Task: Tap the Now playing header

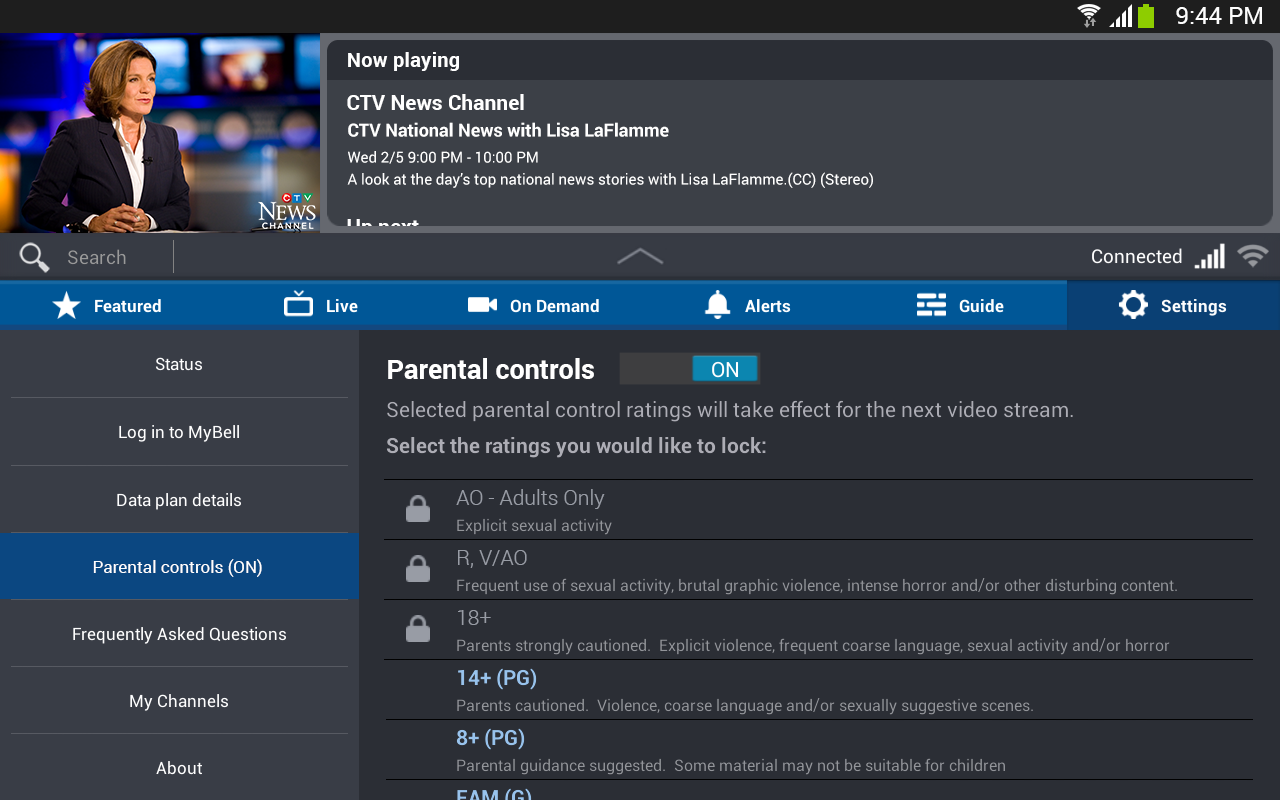Action: (403, 60)
